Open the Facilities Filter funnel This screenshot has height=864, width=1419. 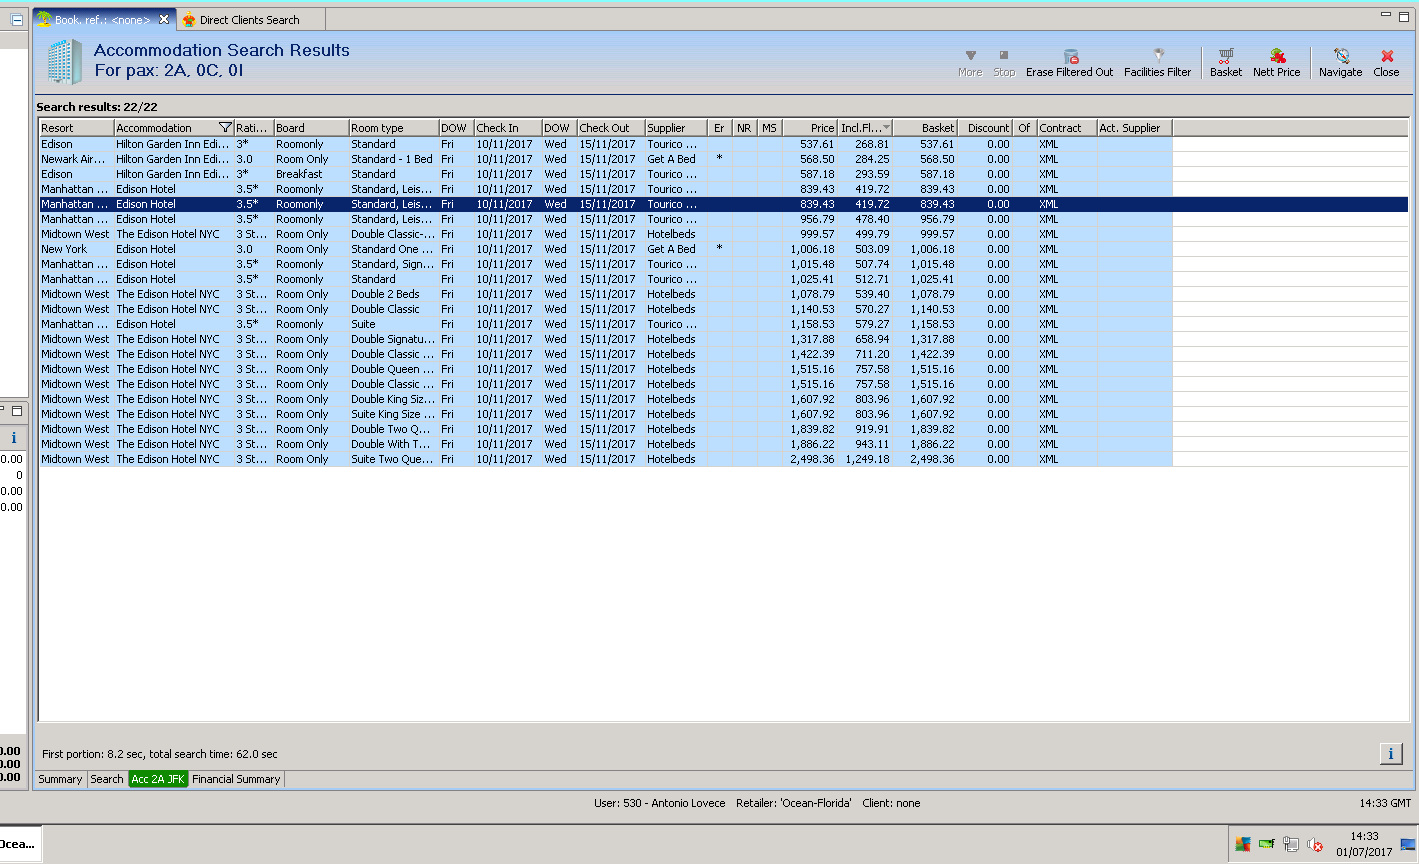click(x=1157, y=63)
